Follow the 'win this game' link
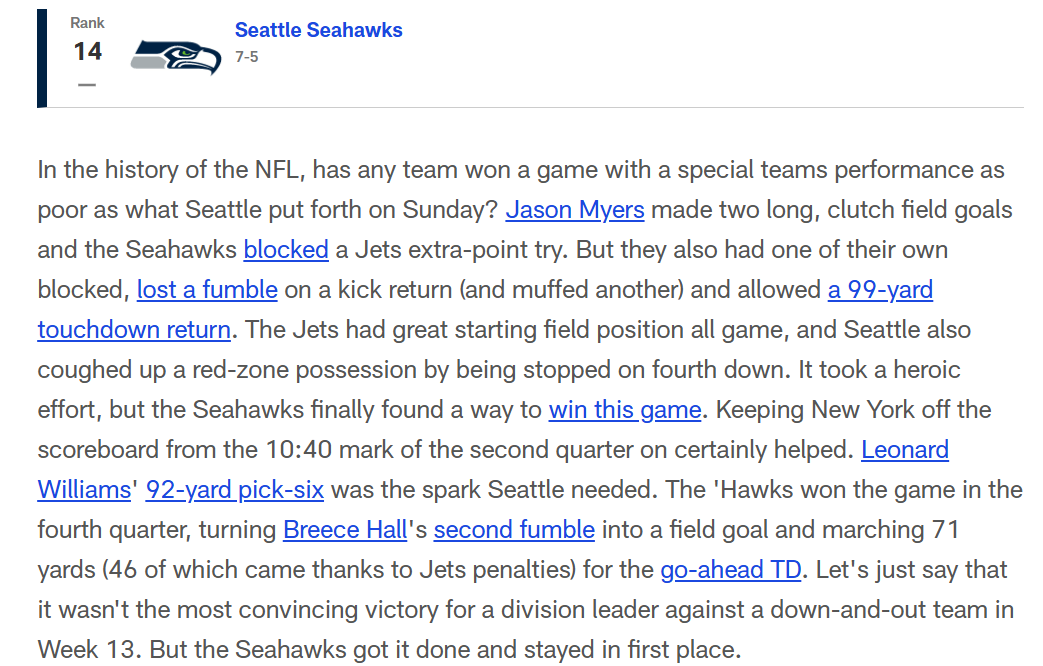This screenshot has height=666, width=1043. [625, 410]
